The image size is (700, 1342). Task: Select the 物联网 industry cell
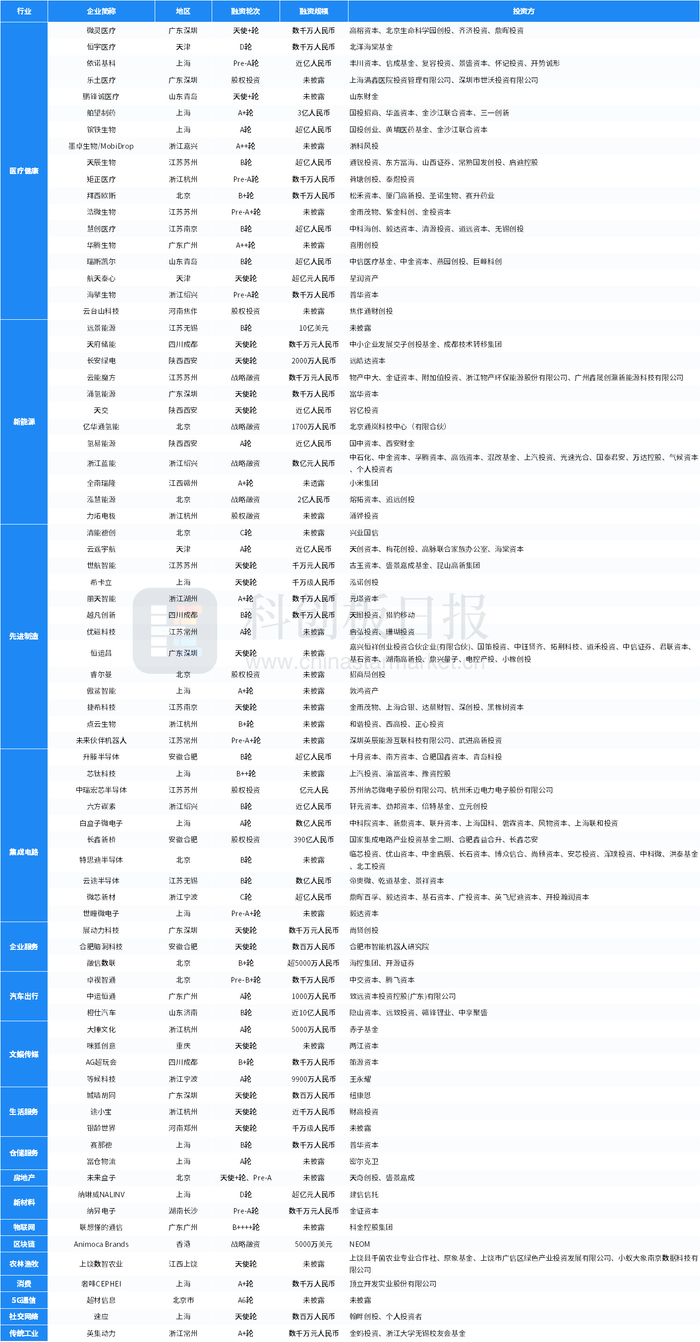24,1225
